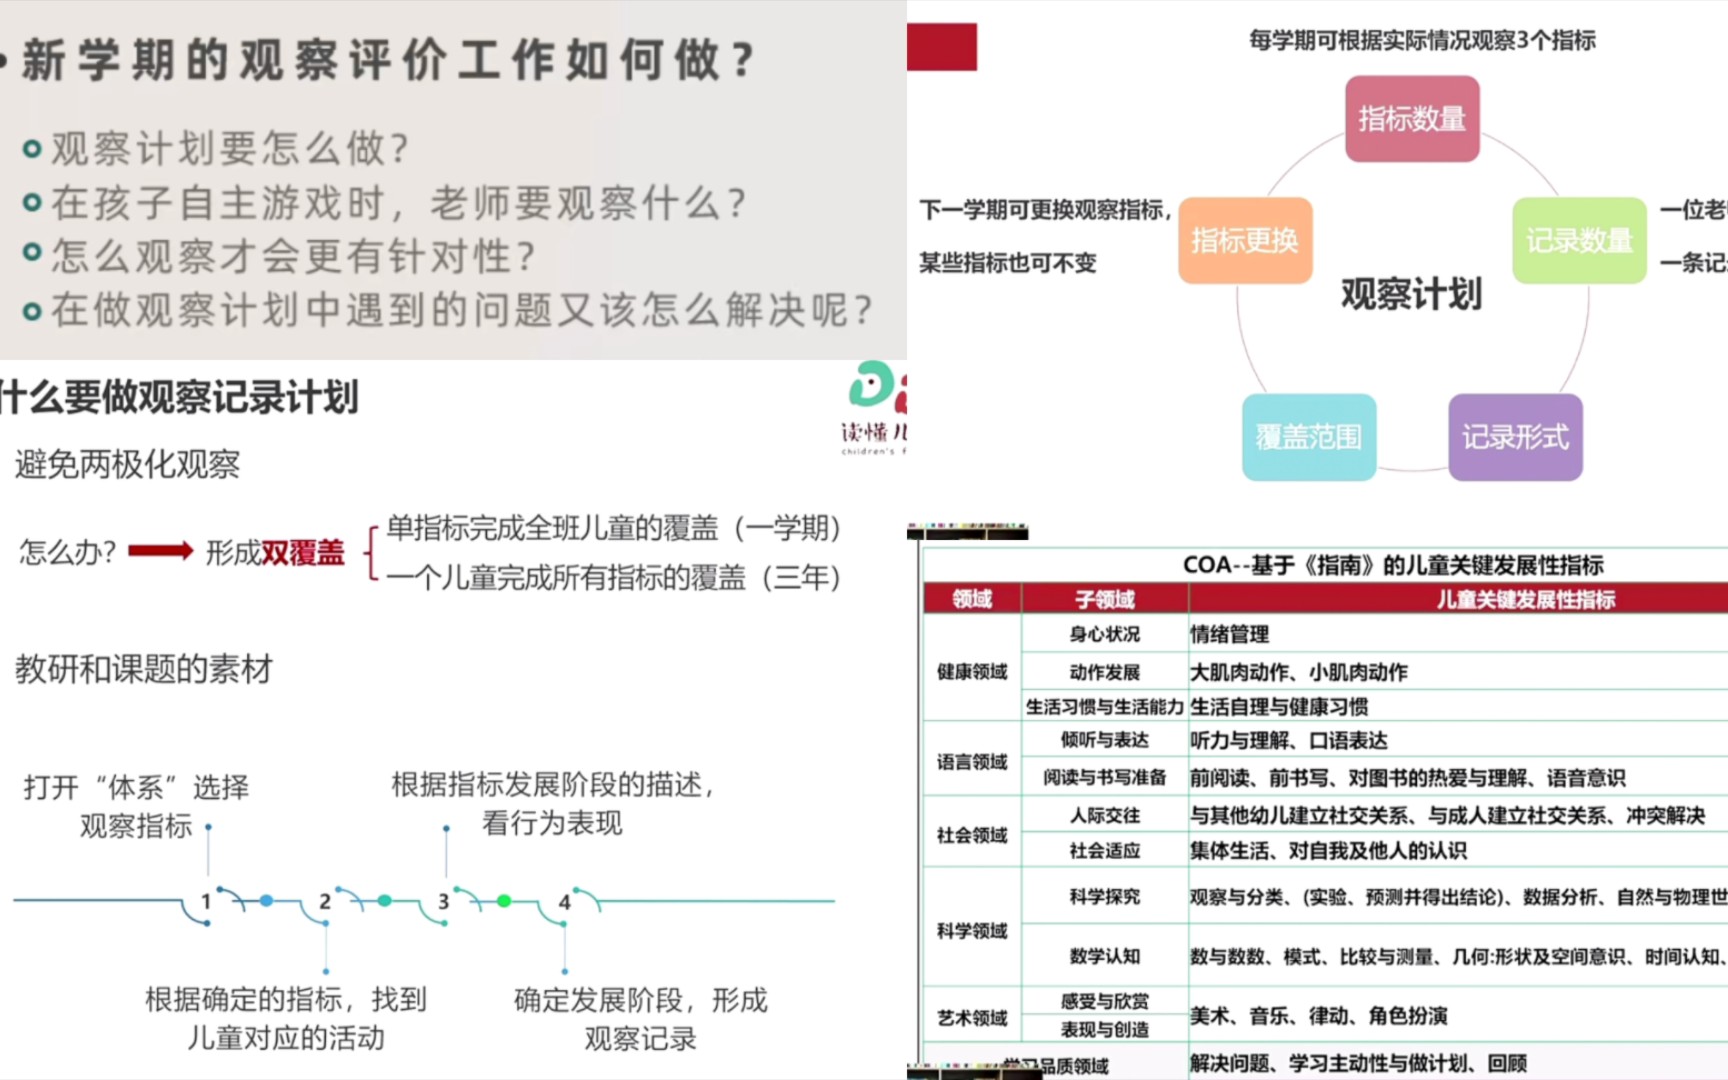Select the line 单指标完成全班儿童的覆盖(一学期)
This screenshot has width=1728, height=1080.
(613, 528)
